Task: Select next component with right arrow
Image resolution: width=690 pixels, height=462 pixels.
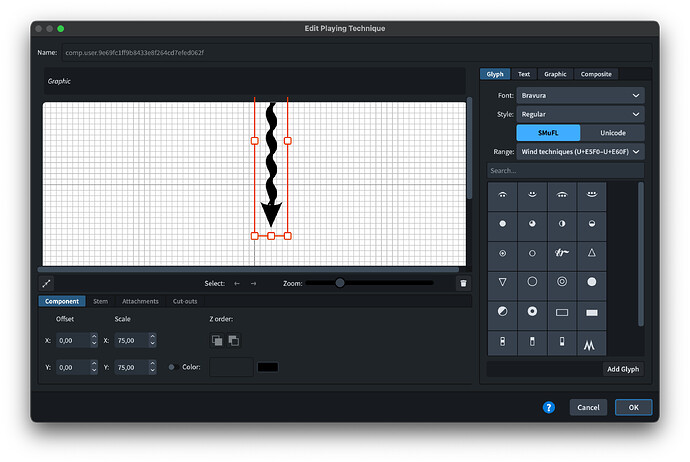Action: coord(253,283)
